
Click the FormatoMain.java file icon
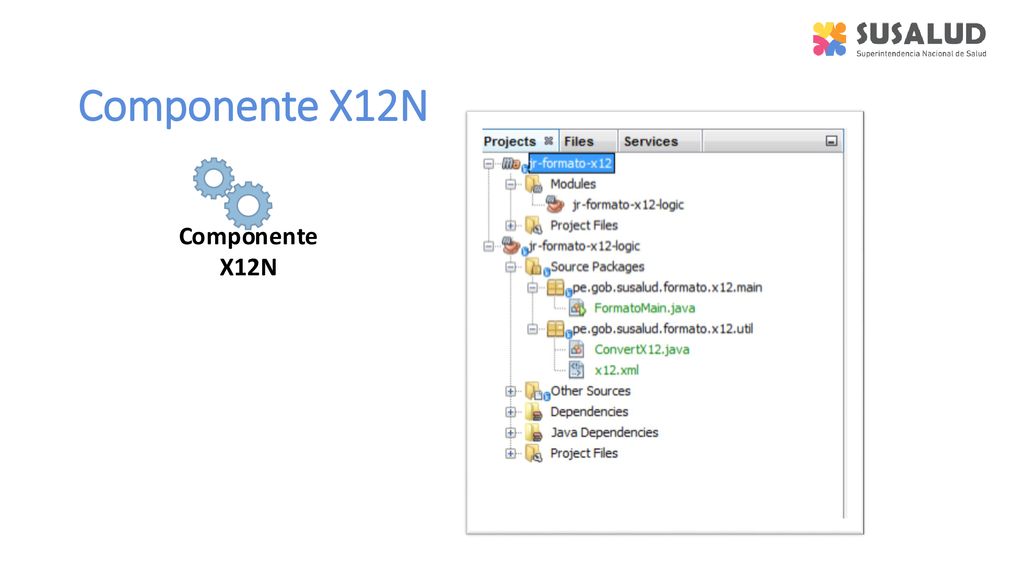[x=577, y=308]
